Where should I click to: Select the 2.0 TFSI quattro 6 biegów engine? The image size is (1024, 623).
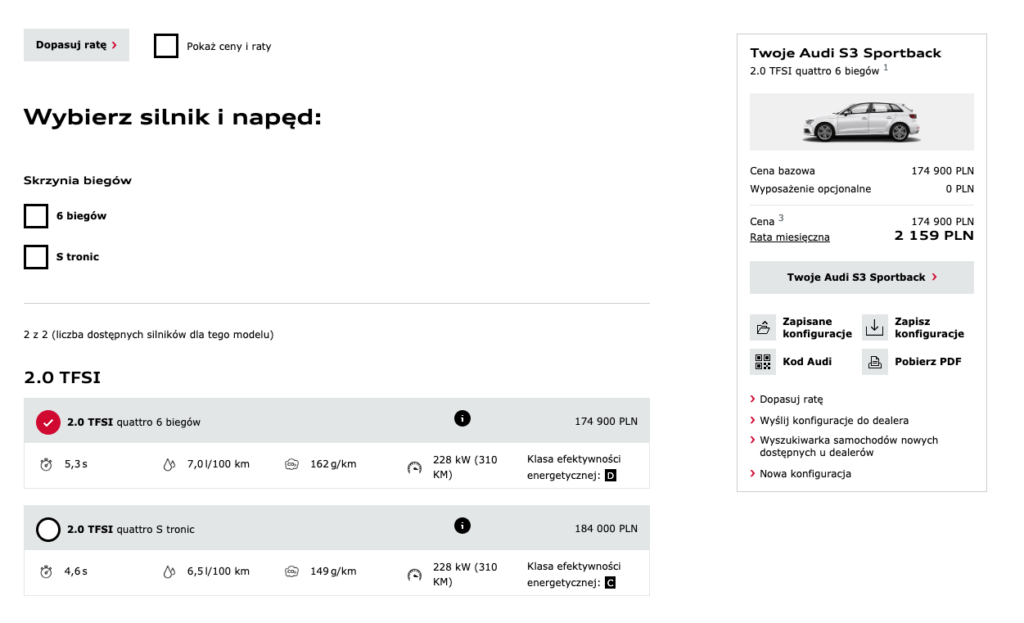point(48,423)
